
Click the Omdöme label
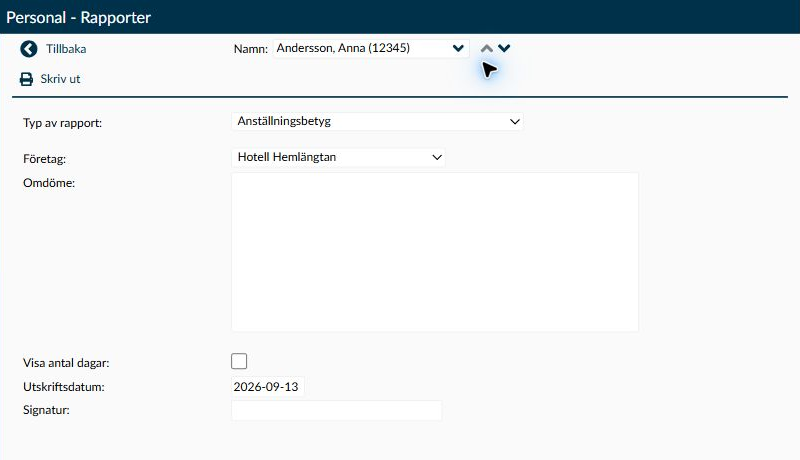coord(49,183)
